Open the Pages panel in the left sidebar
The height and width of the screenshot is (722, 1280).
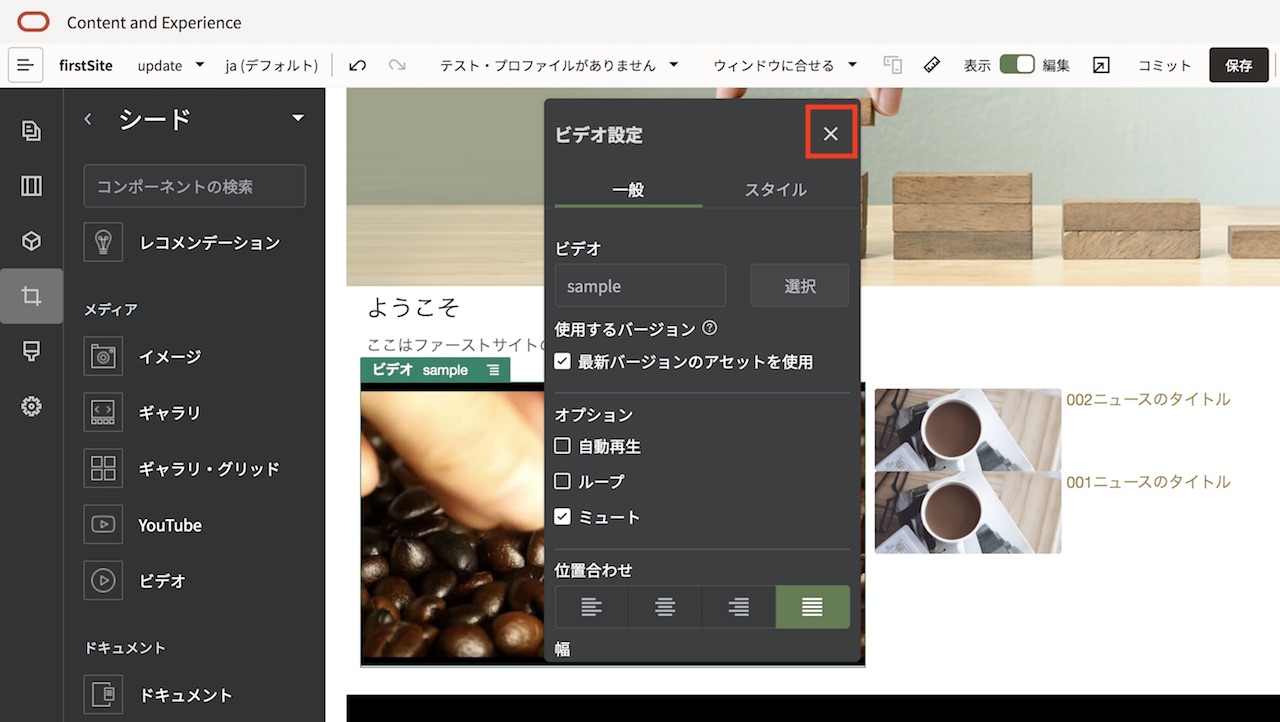click(31, 130)
